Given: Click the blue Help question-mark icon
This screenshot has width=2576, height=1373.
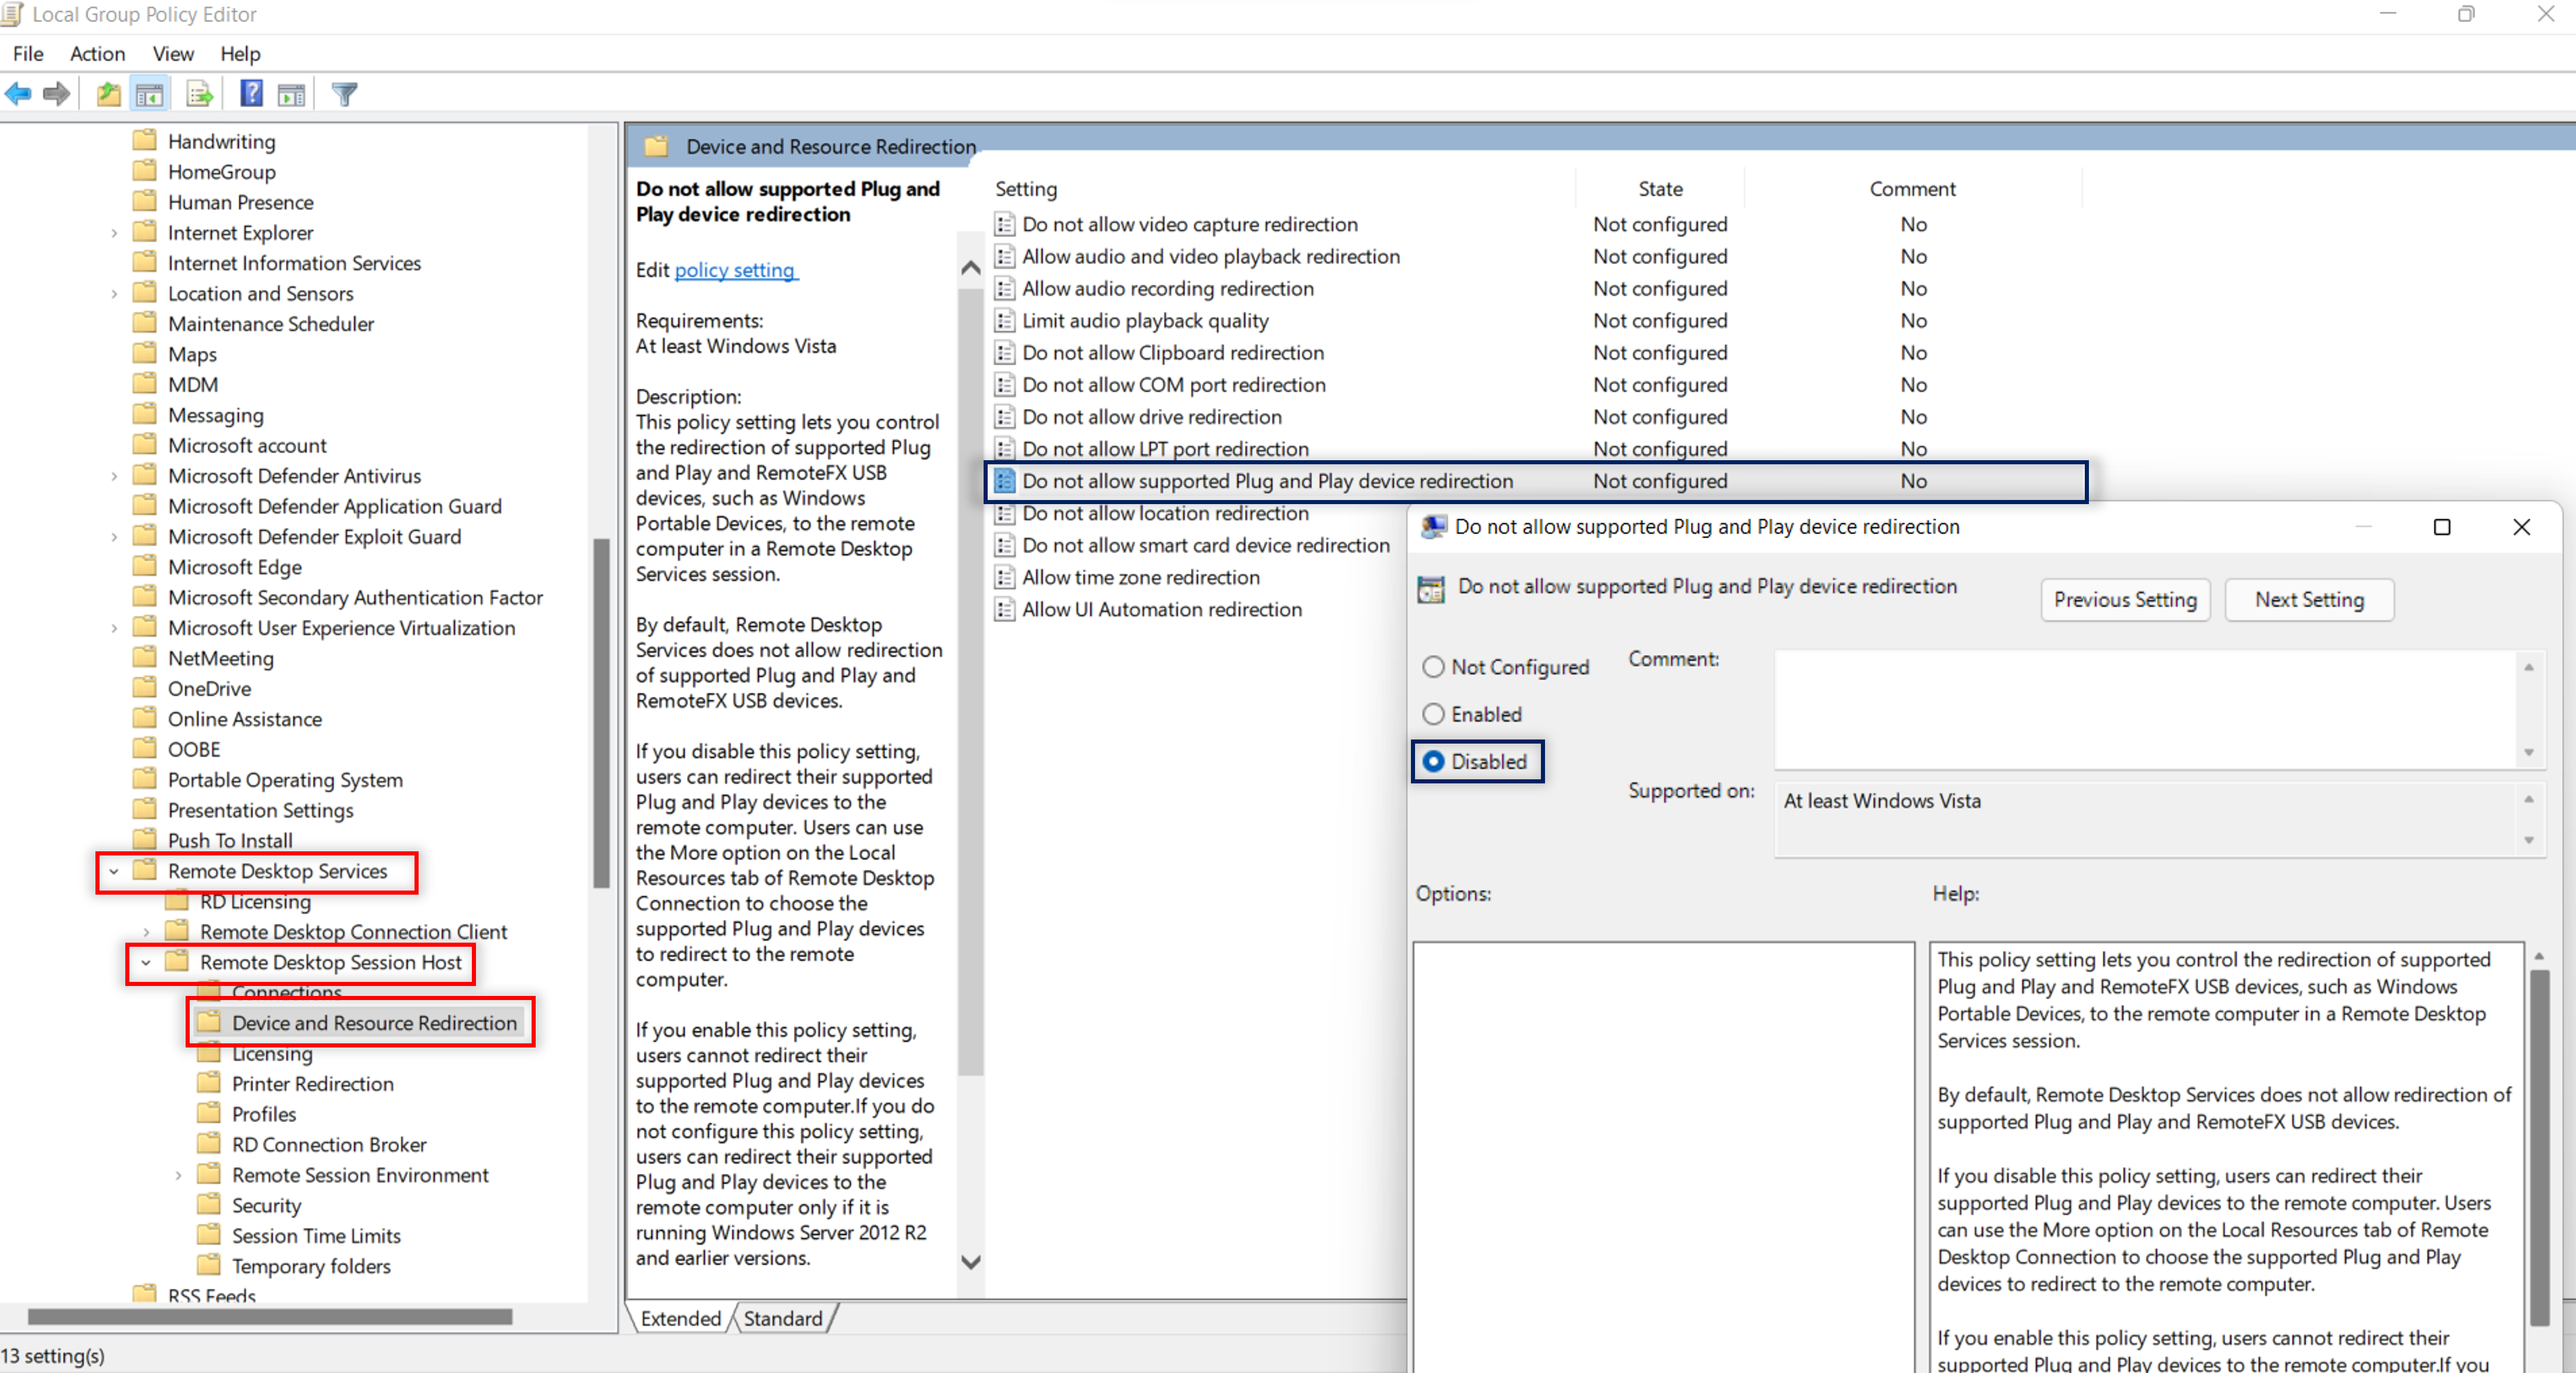Looking at the screenshot, I should coord(251,94).
